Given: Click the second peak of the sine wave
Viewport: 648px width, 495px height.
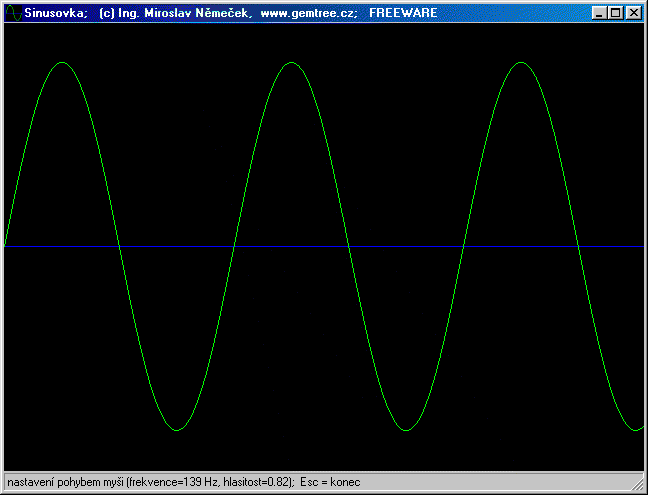Looking at the screenshot, I should [x=291, y=63].
